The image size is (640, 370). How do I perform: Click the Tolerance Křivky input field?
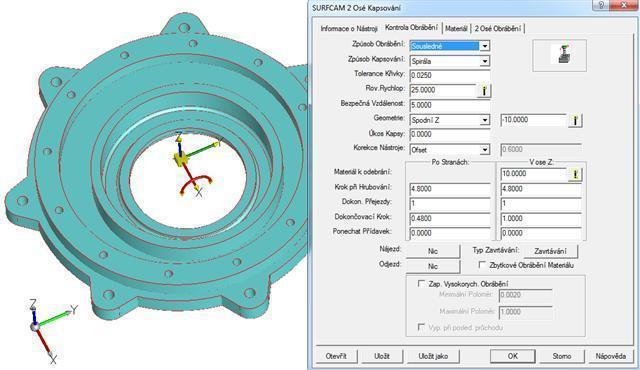[450, 75]
